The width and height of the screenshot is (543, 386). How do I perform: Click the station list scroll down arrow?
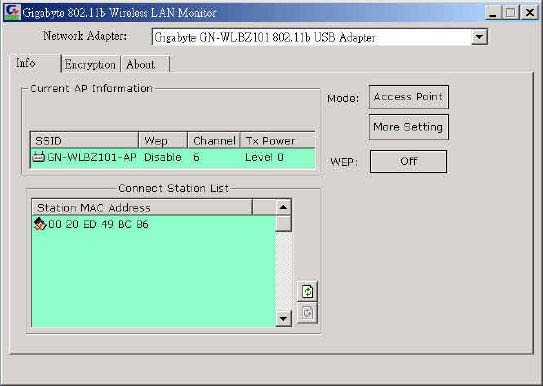click(283, 318)
